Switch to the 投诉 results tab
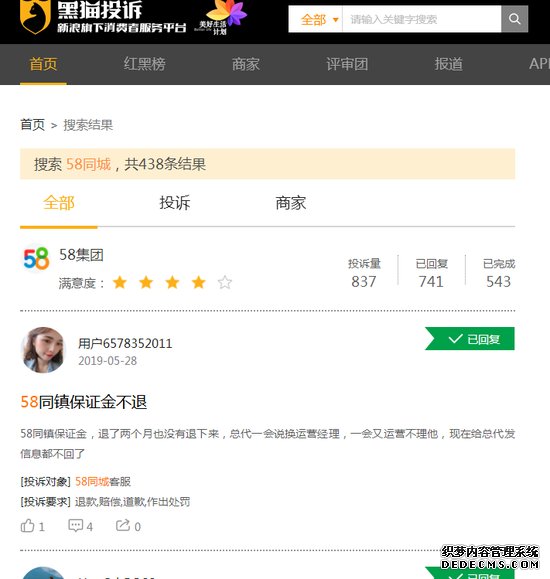 click(175, 203)
